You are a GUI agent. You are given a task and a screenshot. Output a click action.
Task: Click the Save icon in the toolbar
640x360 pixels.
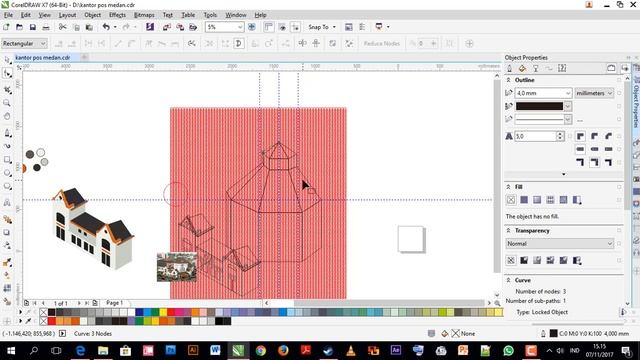pyautogui.click(x=33, y=27)
